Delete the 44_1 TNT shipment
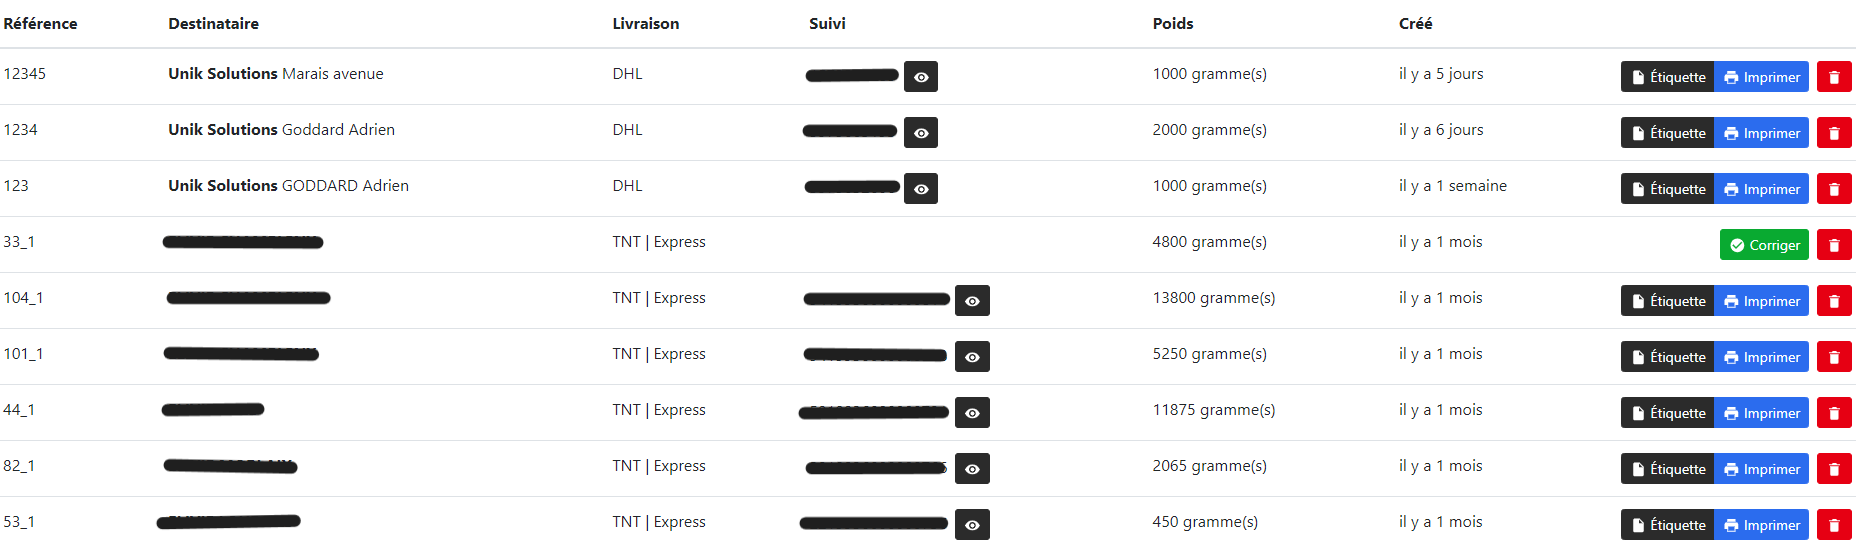This screenshot has height=549, width=1856. [x=1834, y=413]
